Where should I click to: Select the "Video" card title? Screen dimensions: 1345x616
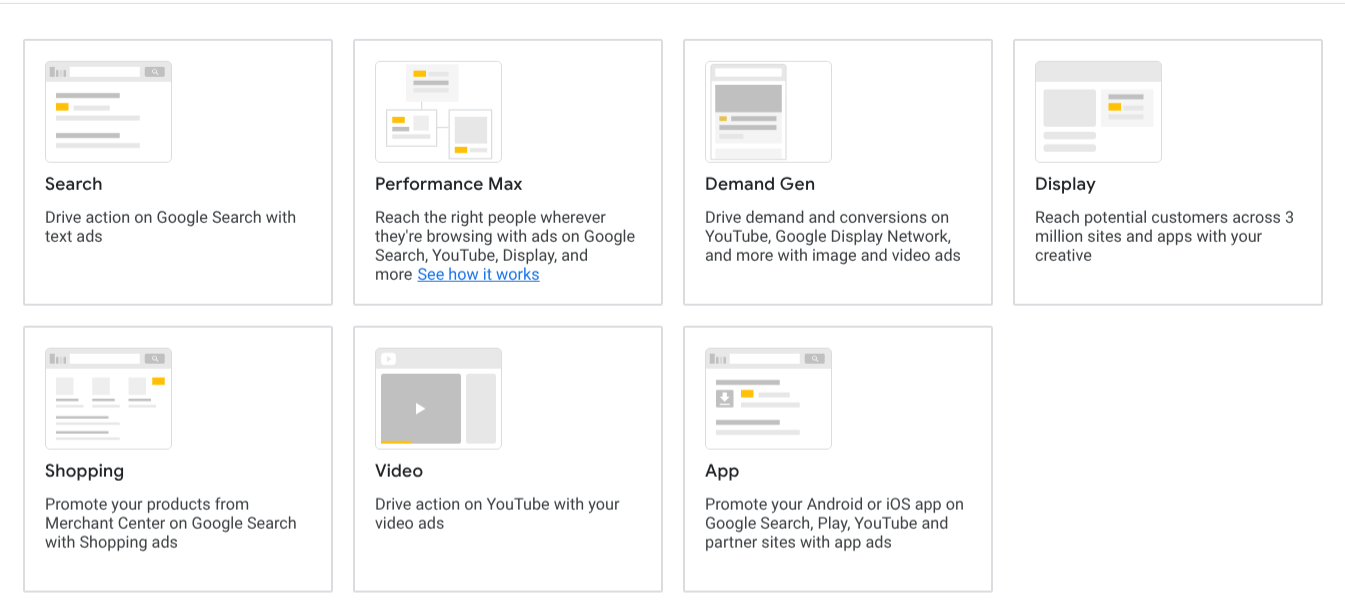click(399, 471)
